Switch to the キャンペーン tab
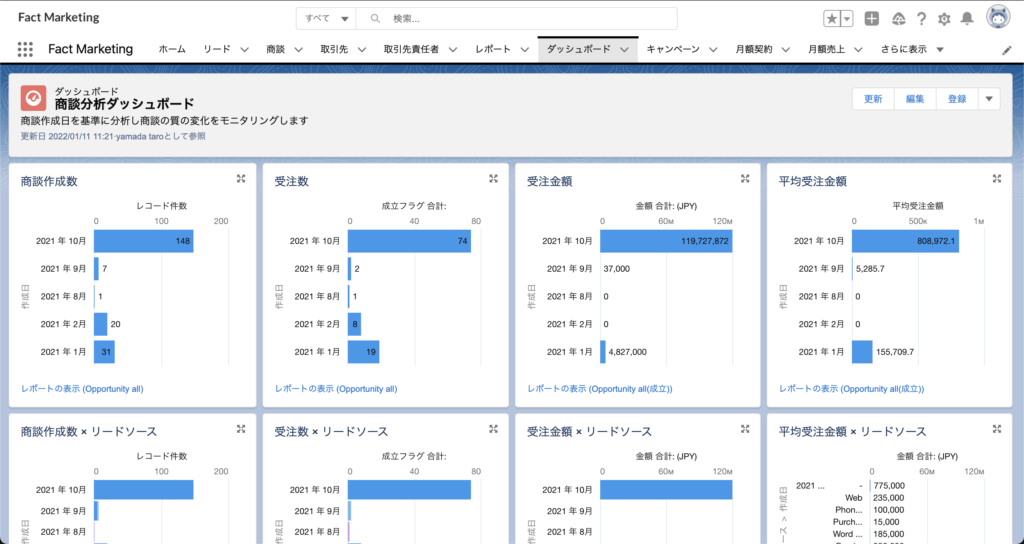This screenshot has height=544, width=1024. pos(673,49)
